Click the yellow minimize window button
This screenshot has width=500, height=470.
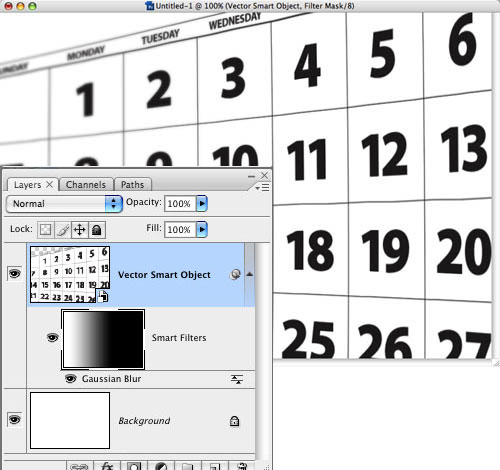coord(20,6)
